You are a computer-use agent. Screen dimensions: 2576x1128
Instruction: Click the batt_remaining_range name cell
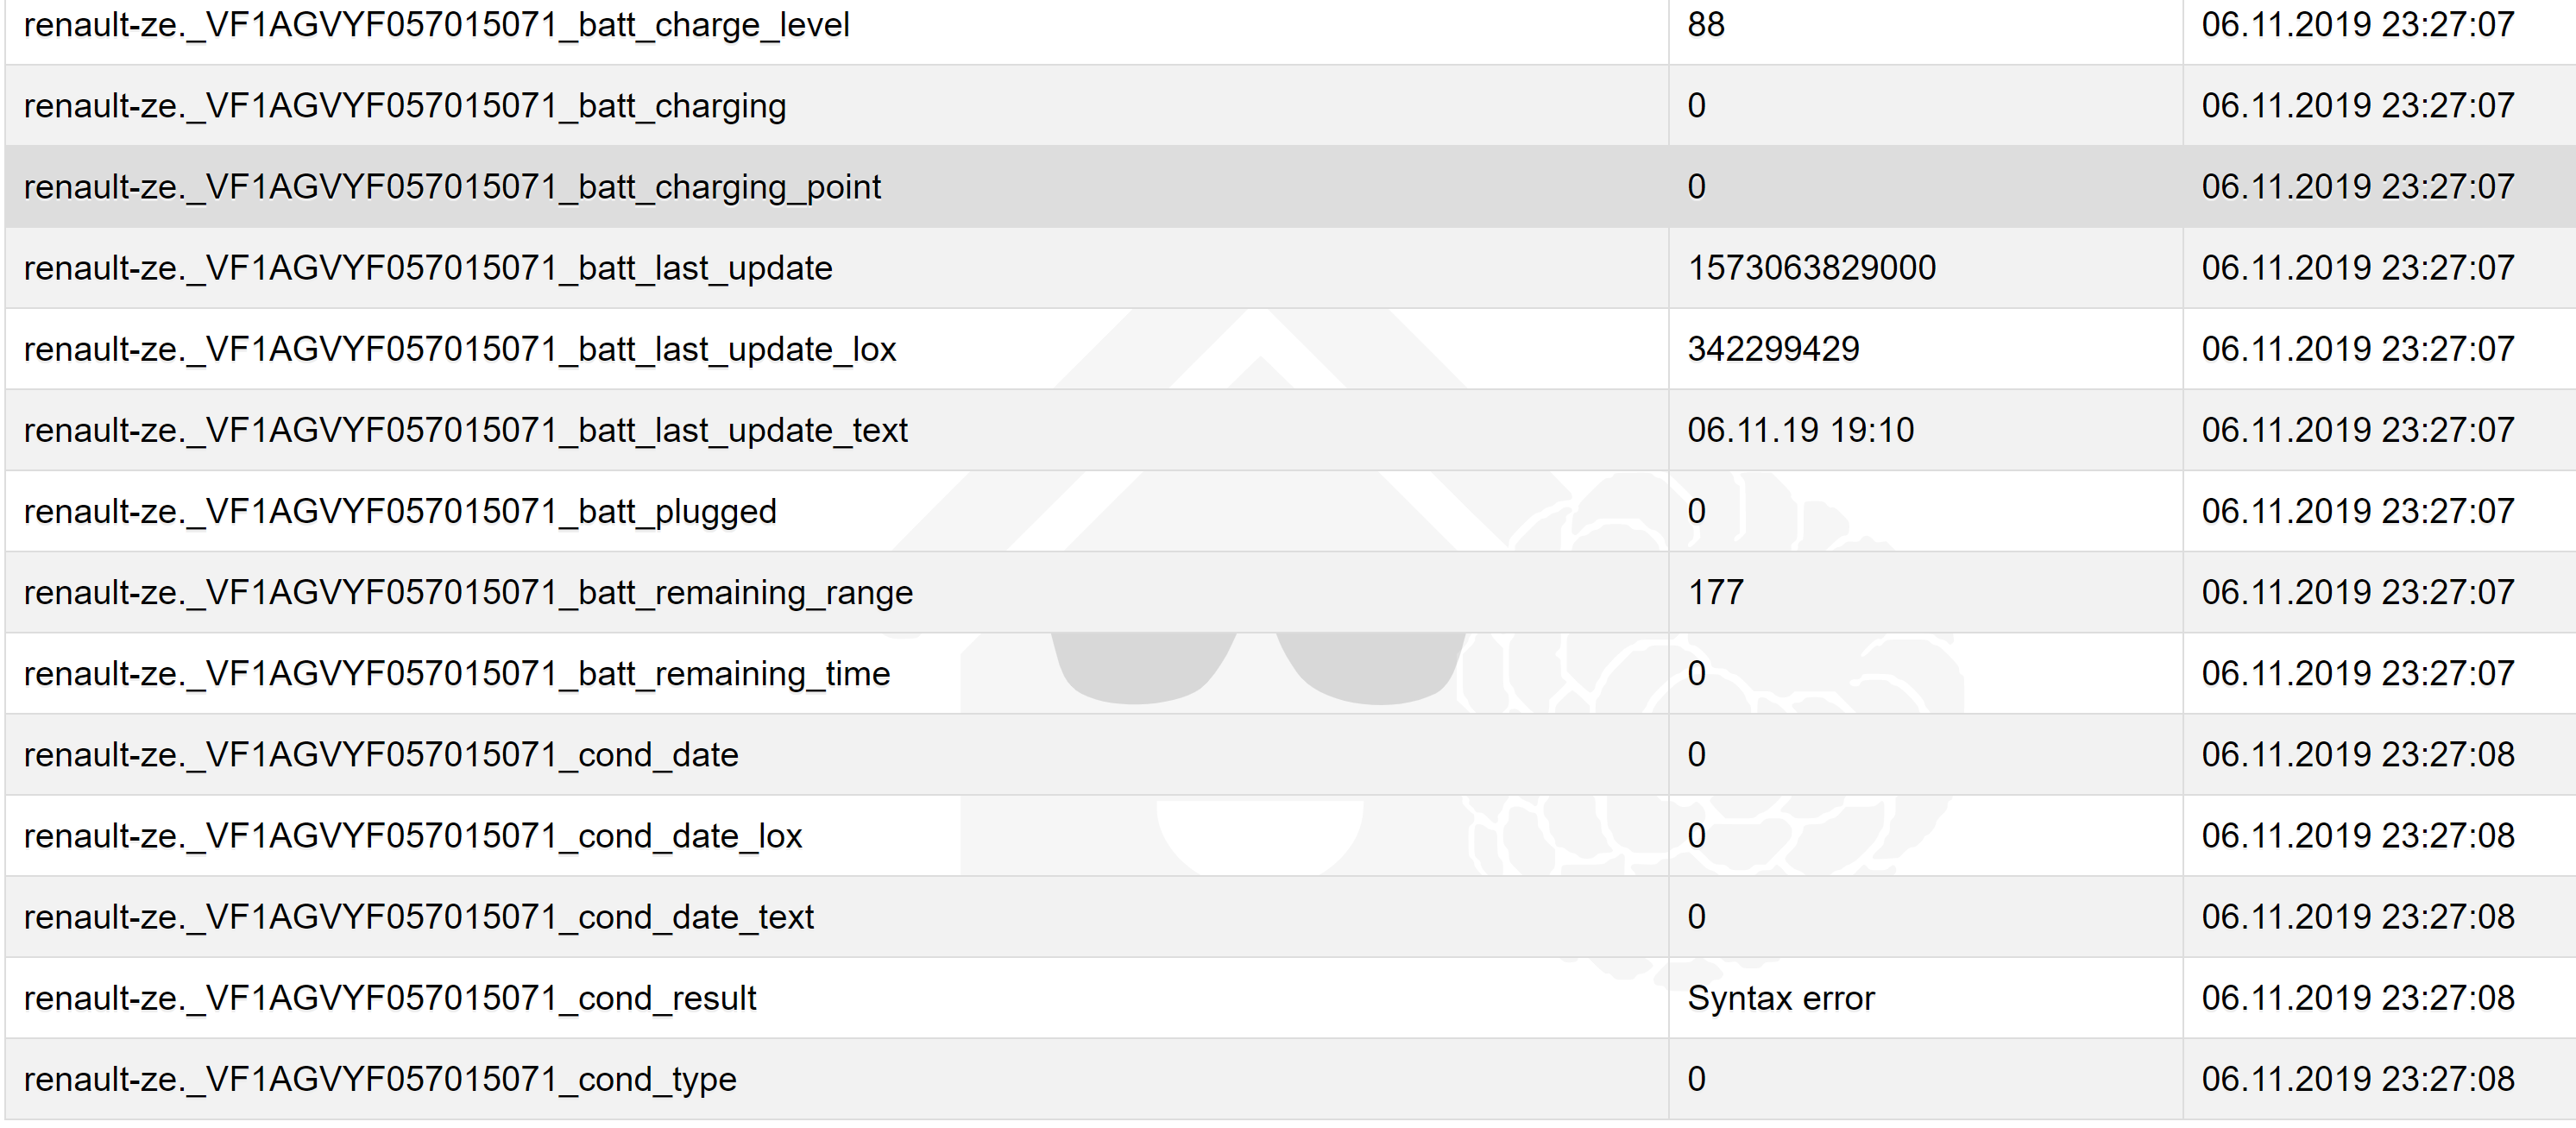pos(468,592)
